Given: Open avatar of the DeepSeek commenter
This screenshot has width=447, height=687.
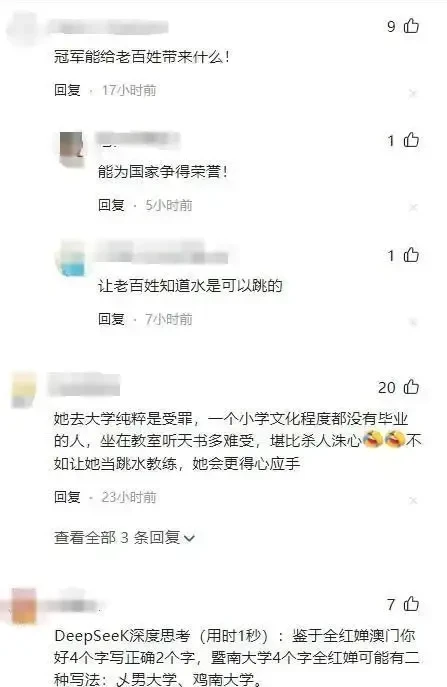Looking at the screenshot, I should point(23,607).
